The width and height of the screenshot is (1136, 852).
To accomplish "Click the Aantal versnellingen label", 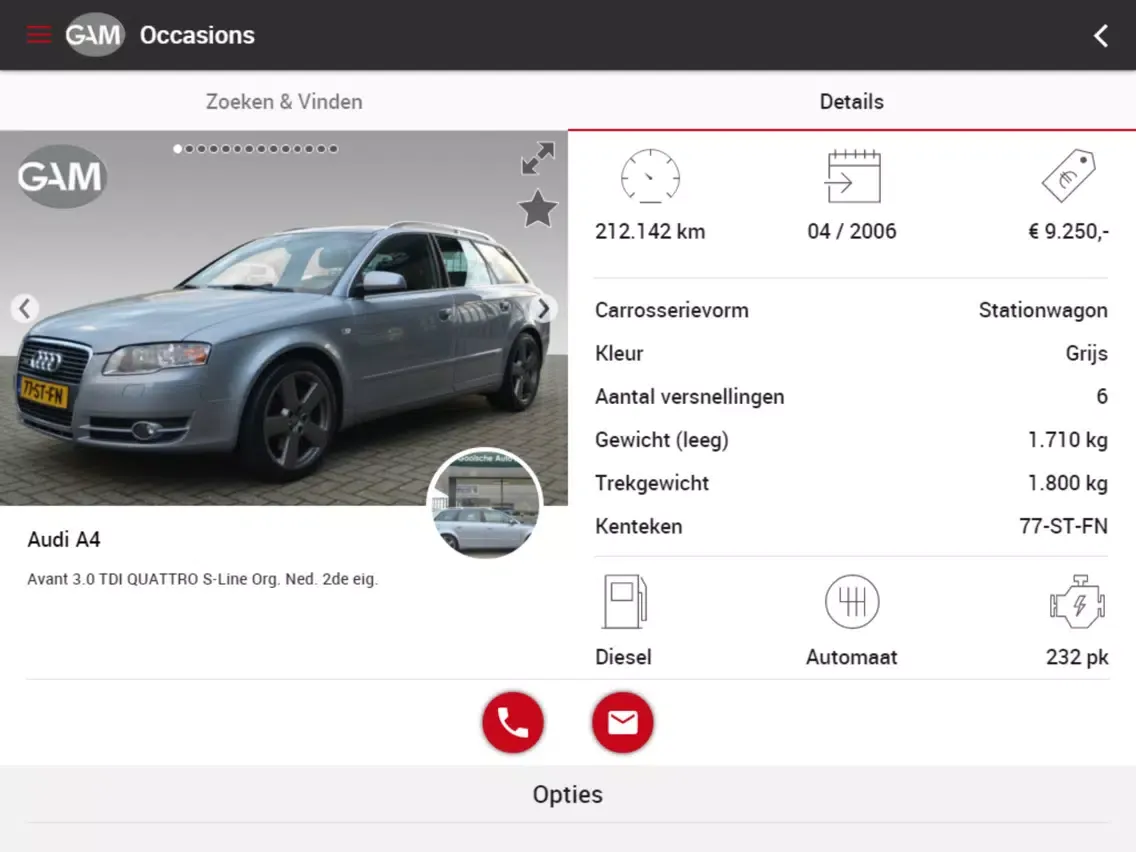I will click(690, 397).
